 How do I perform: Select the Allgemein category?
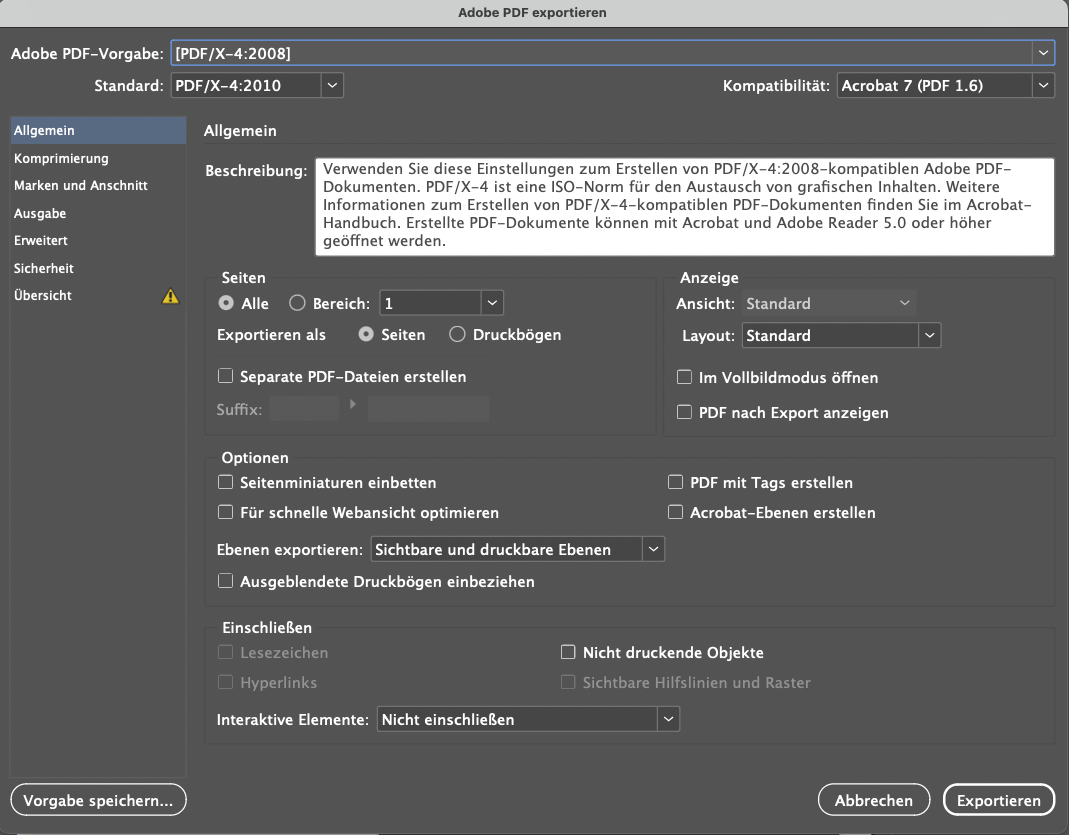[x=98, y=130]
